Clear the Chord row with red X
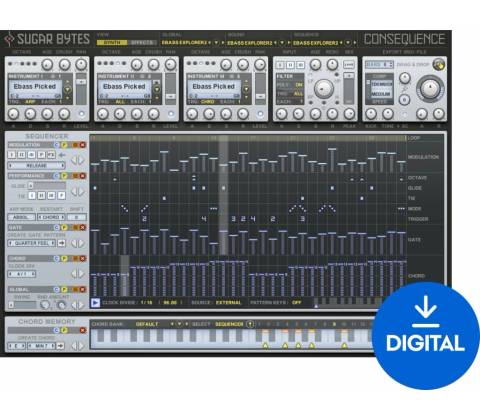The height and width of the screenshot is (420, 480). pyautogui.click(x=82, y=258)
